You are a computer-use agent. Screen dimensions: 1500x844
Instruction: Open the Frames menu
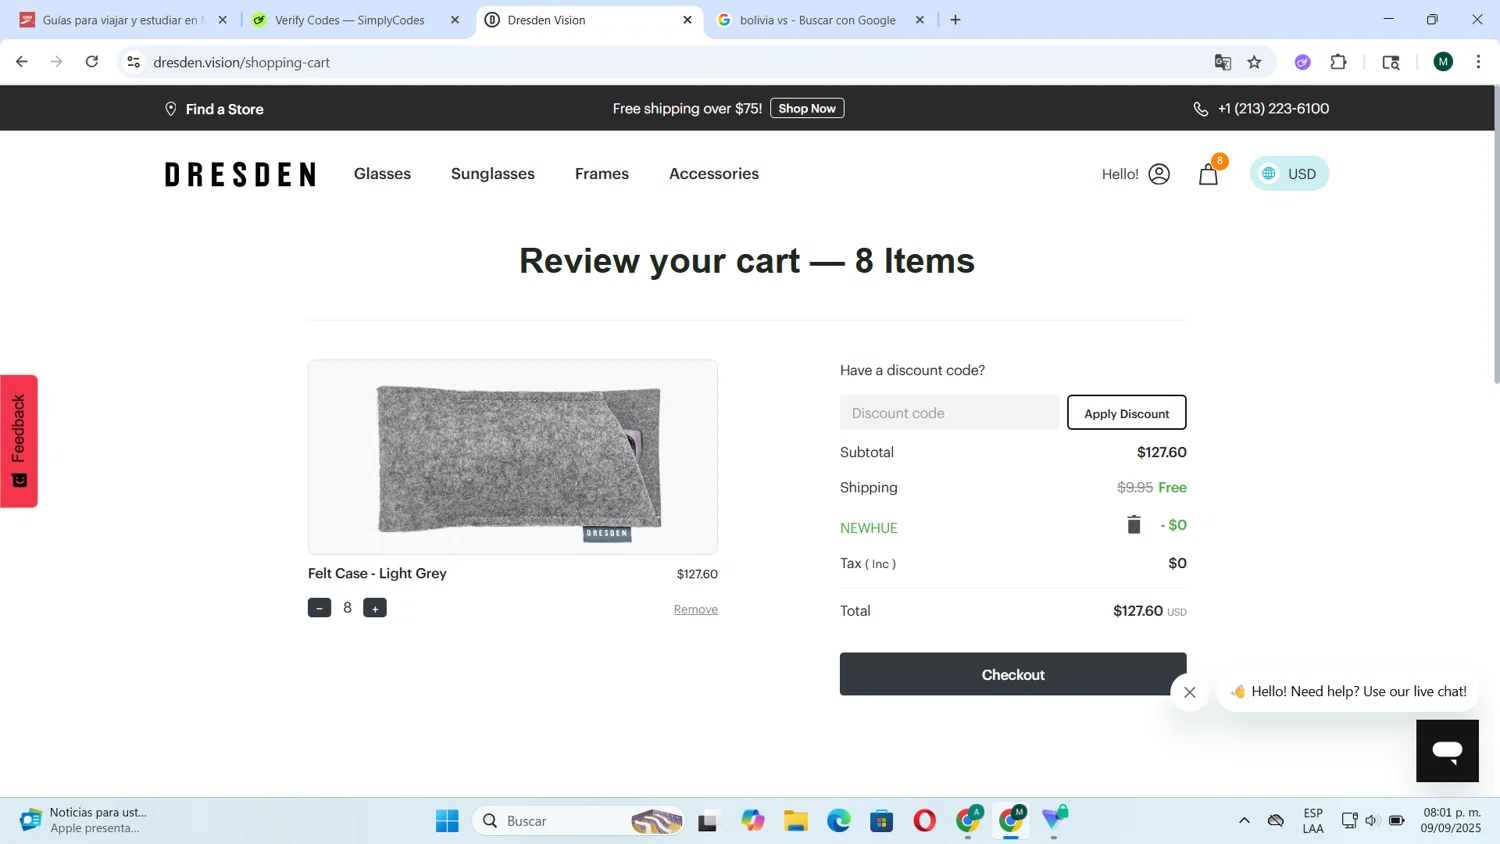(x=602, y=174)
